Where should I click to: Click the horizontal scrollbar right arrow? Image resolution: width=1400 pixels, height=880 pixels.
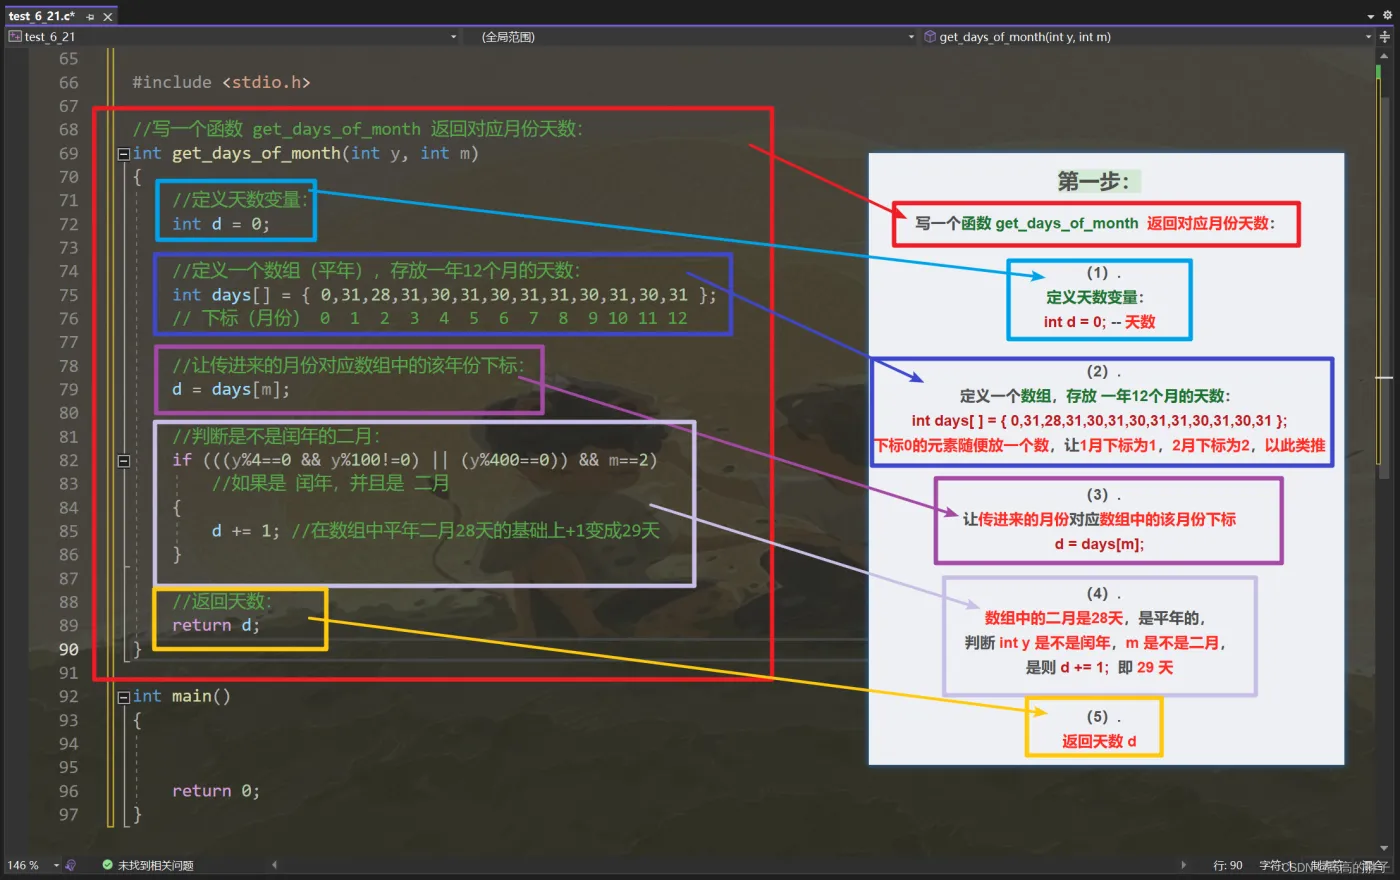[x=1184, y=865]
